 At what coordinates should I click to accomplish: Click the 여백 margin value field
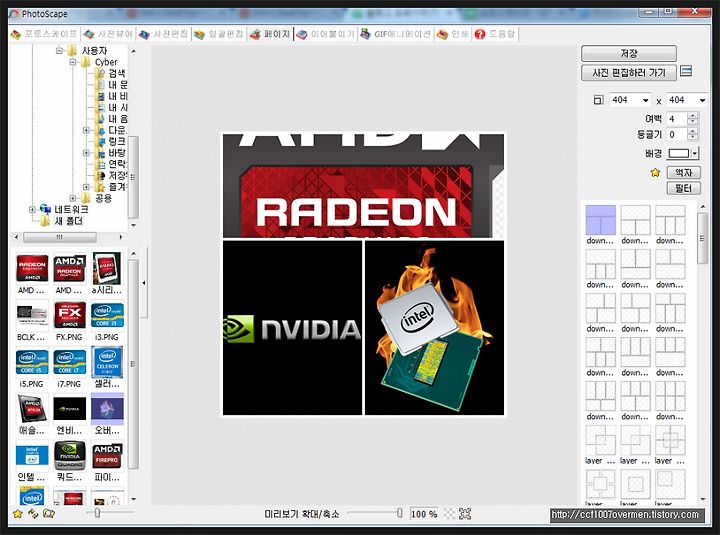pos(677,119)
